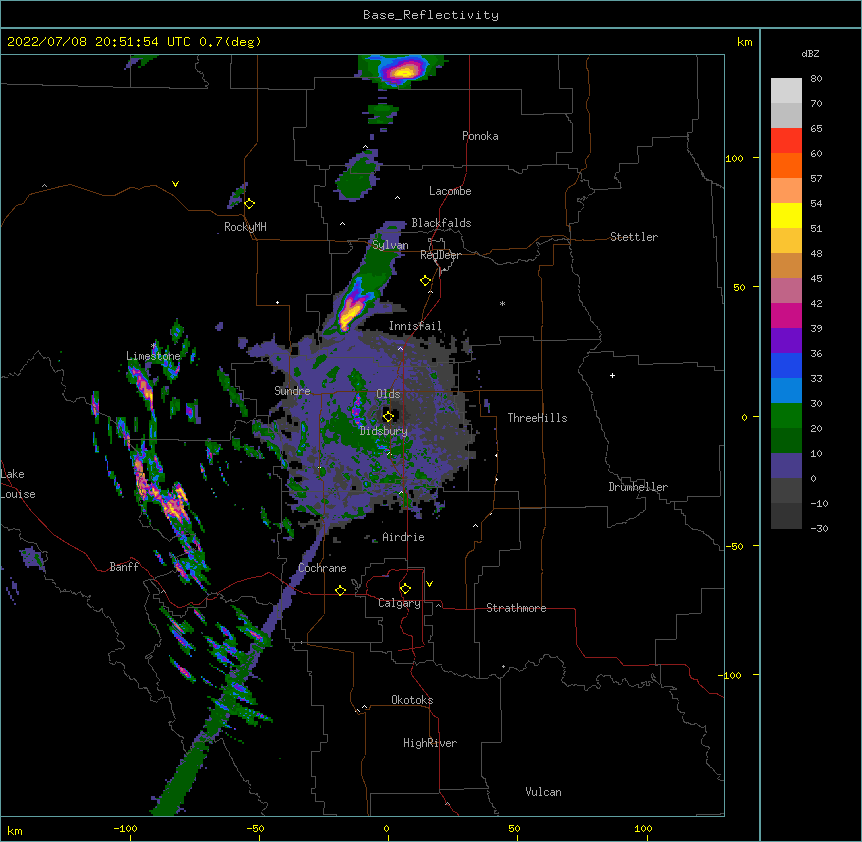Click the Vulcan label

click(543, 792)
